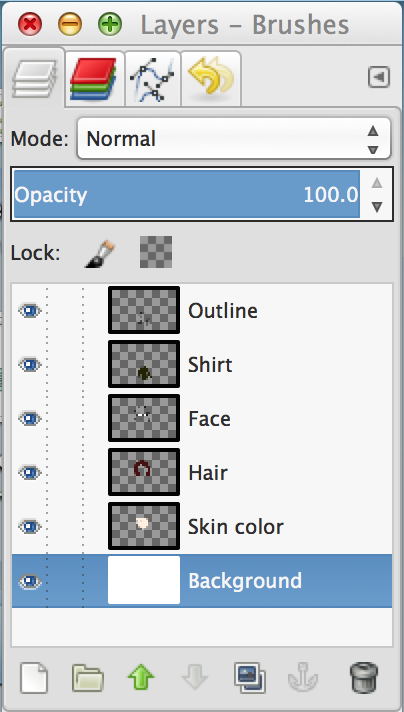Select the Face layer thumbnail
The height and width of the screenshot is (712, 404).
144,418
